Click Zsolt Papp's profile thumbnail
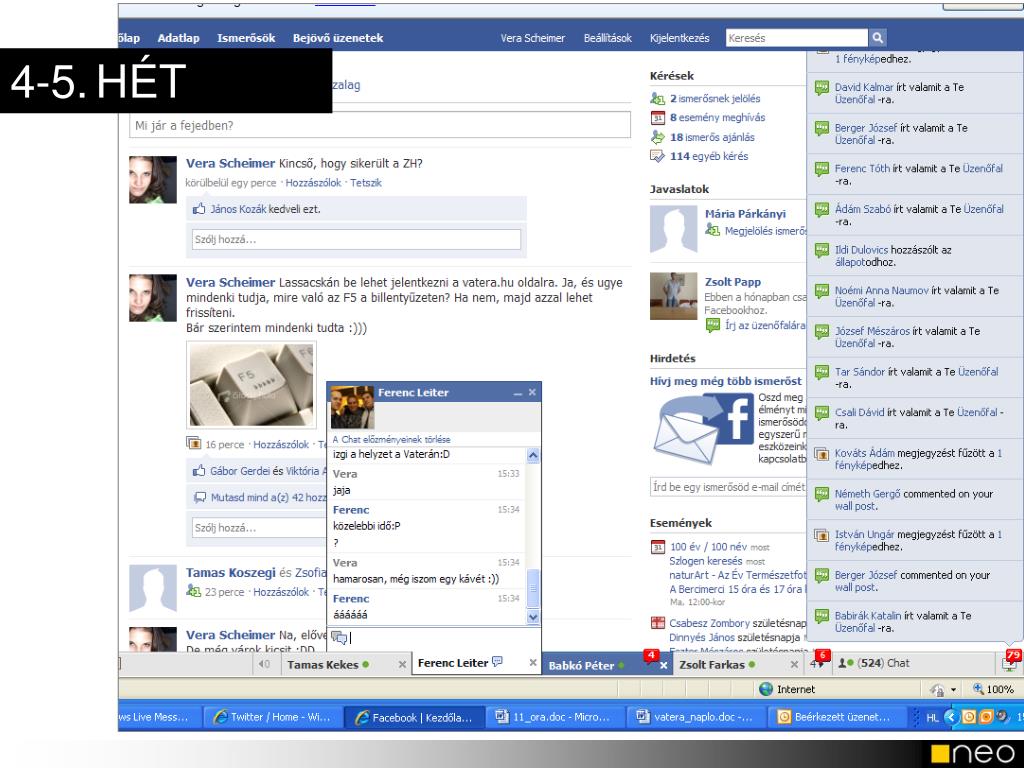Image resolution: width=1024 pixels, height=768 pixels. pyautogui.click(x=673, y=296)
